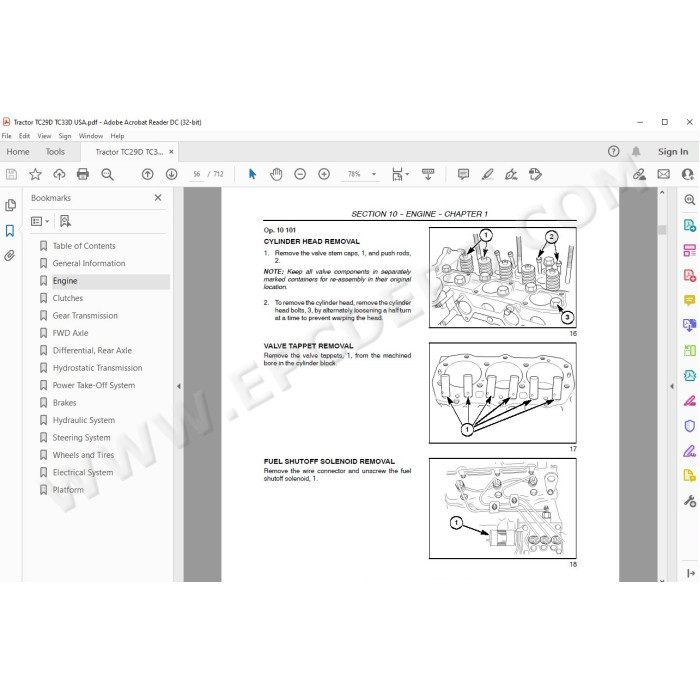The height and width of the screenshot is (700, 700).
Task: Click the upload to cloud icon
Action: pyautogui.click(x=59, y=174)
